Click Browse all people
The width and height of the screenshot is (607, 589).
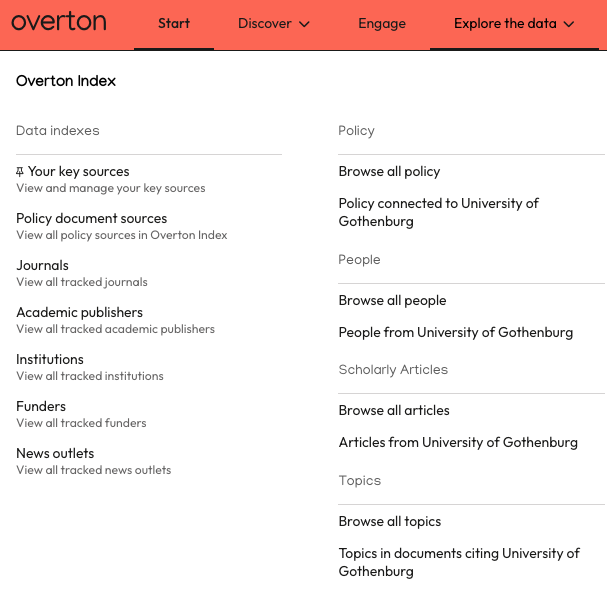coord(392,301)
